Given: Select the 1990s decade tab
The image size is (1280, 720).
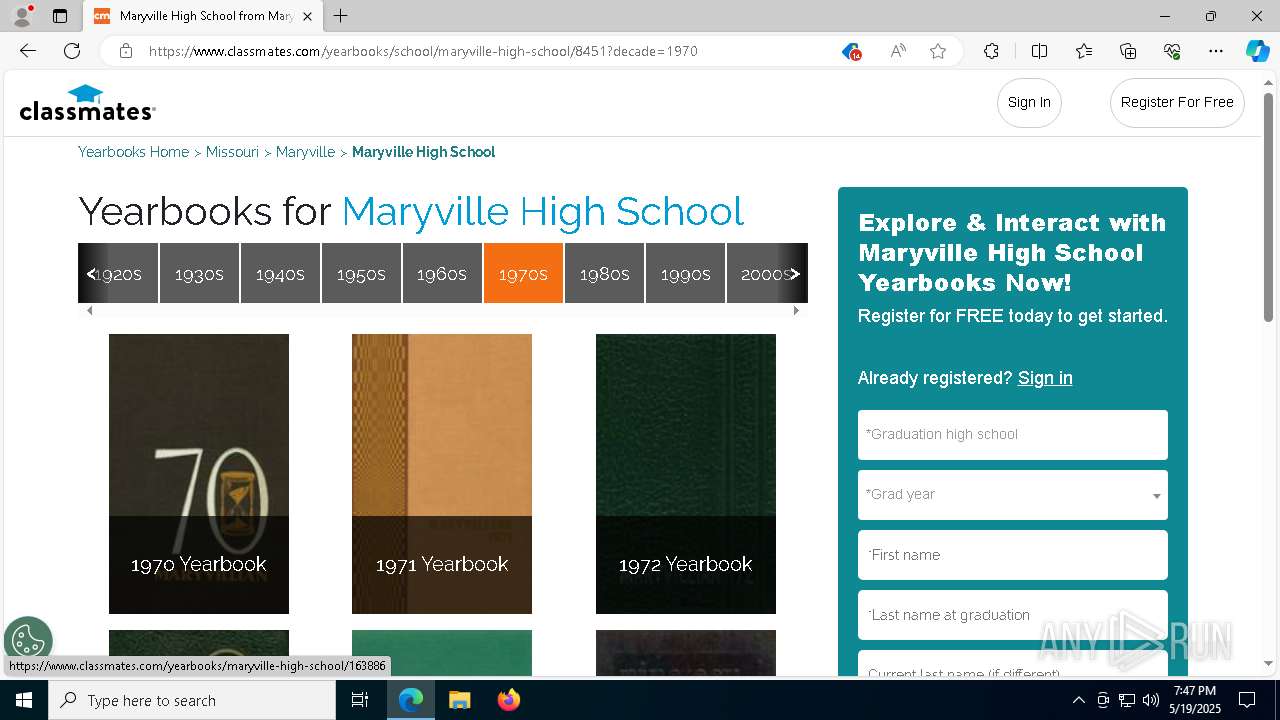Looking at the screenshot, I should (x=685, y=273).
